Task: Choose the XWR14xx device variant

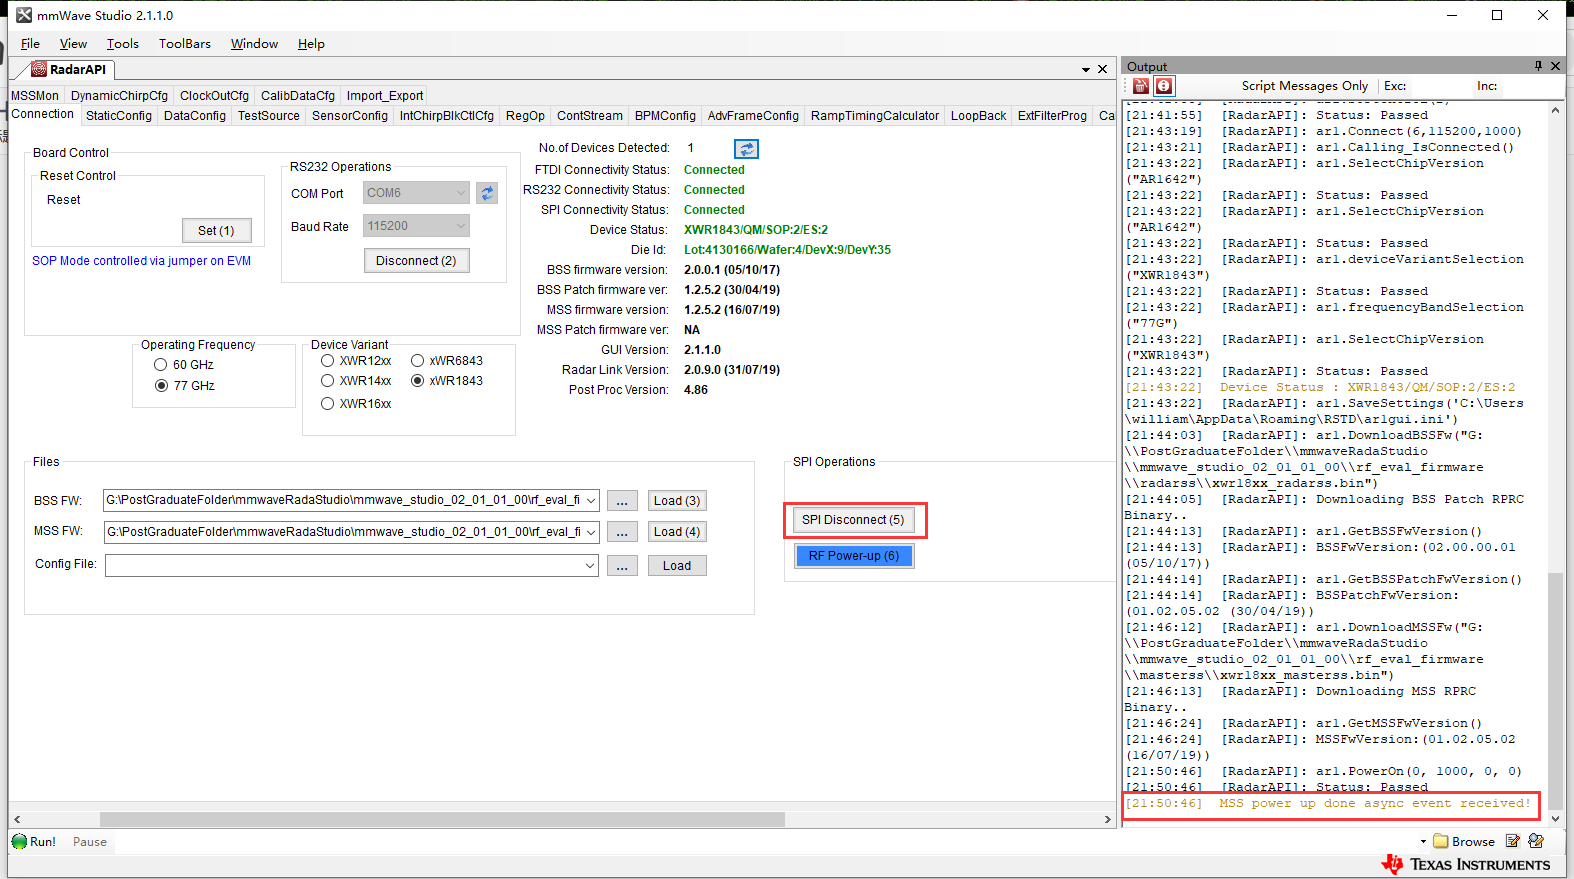Action: pyautogui.click(x=327, y=381)
